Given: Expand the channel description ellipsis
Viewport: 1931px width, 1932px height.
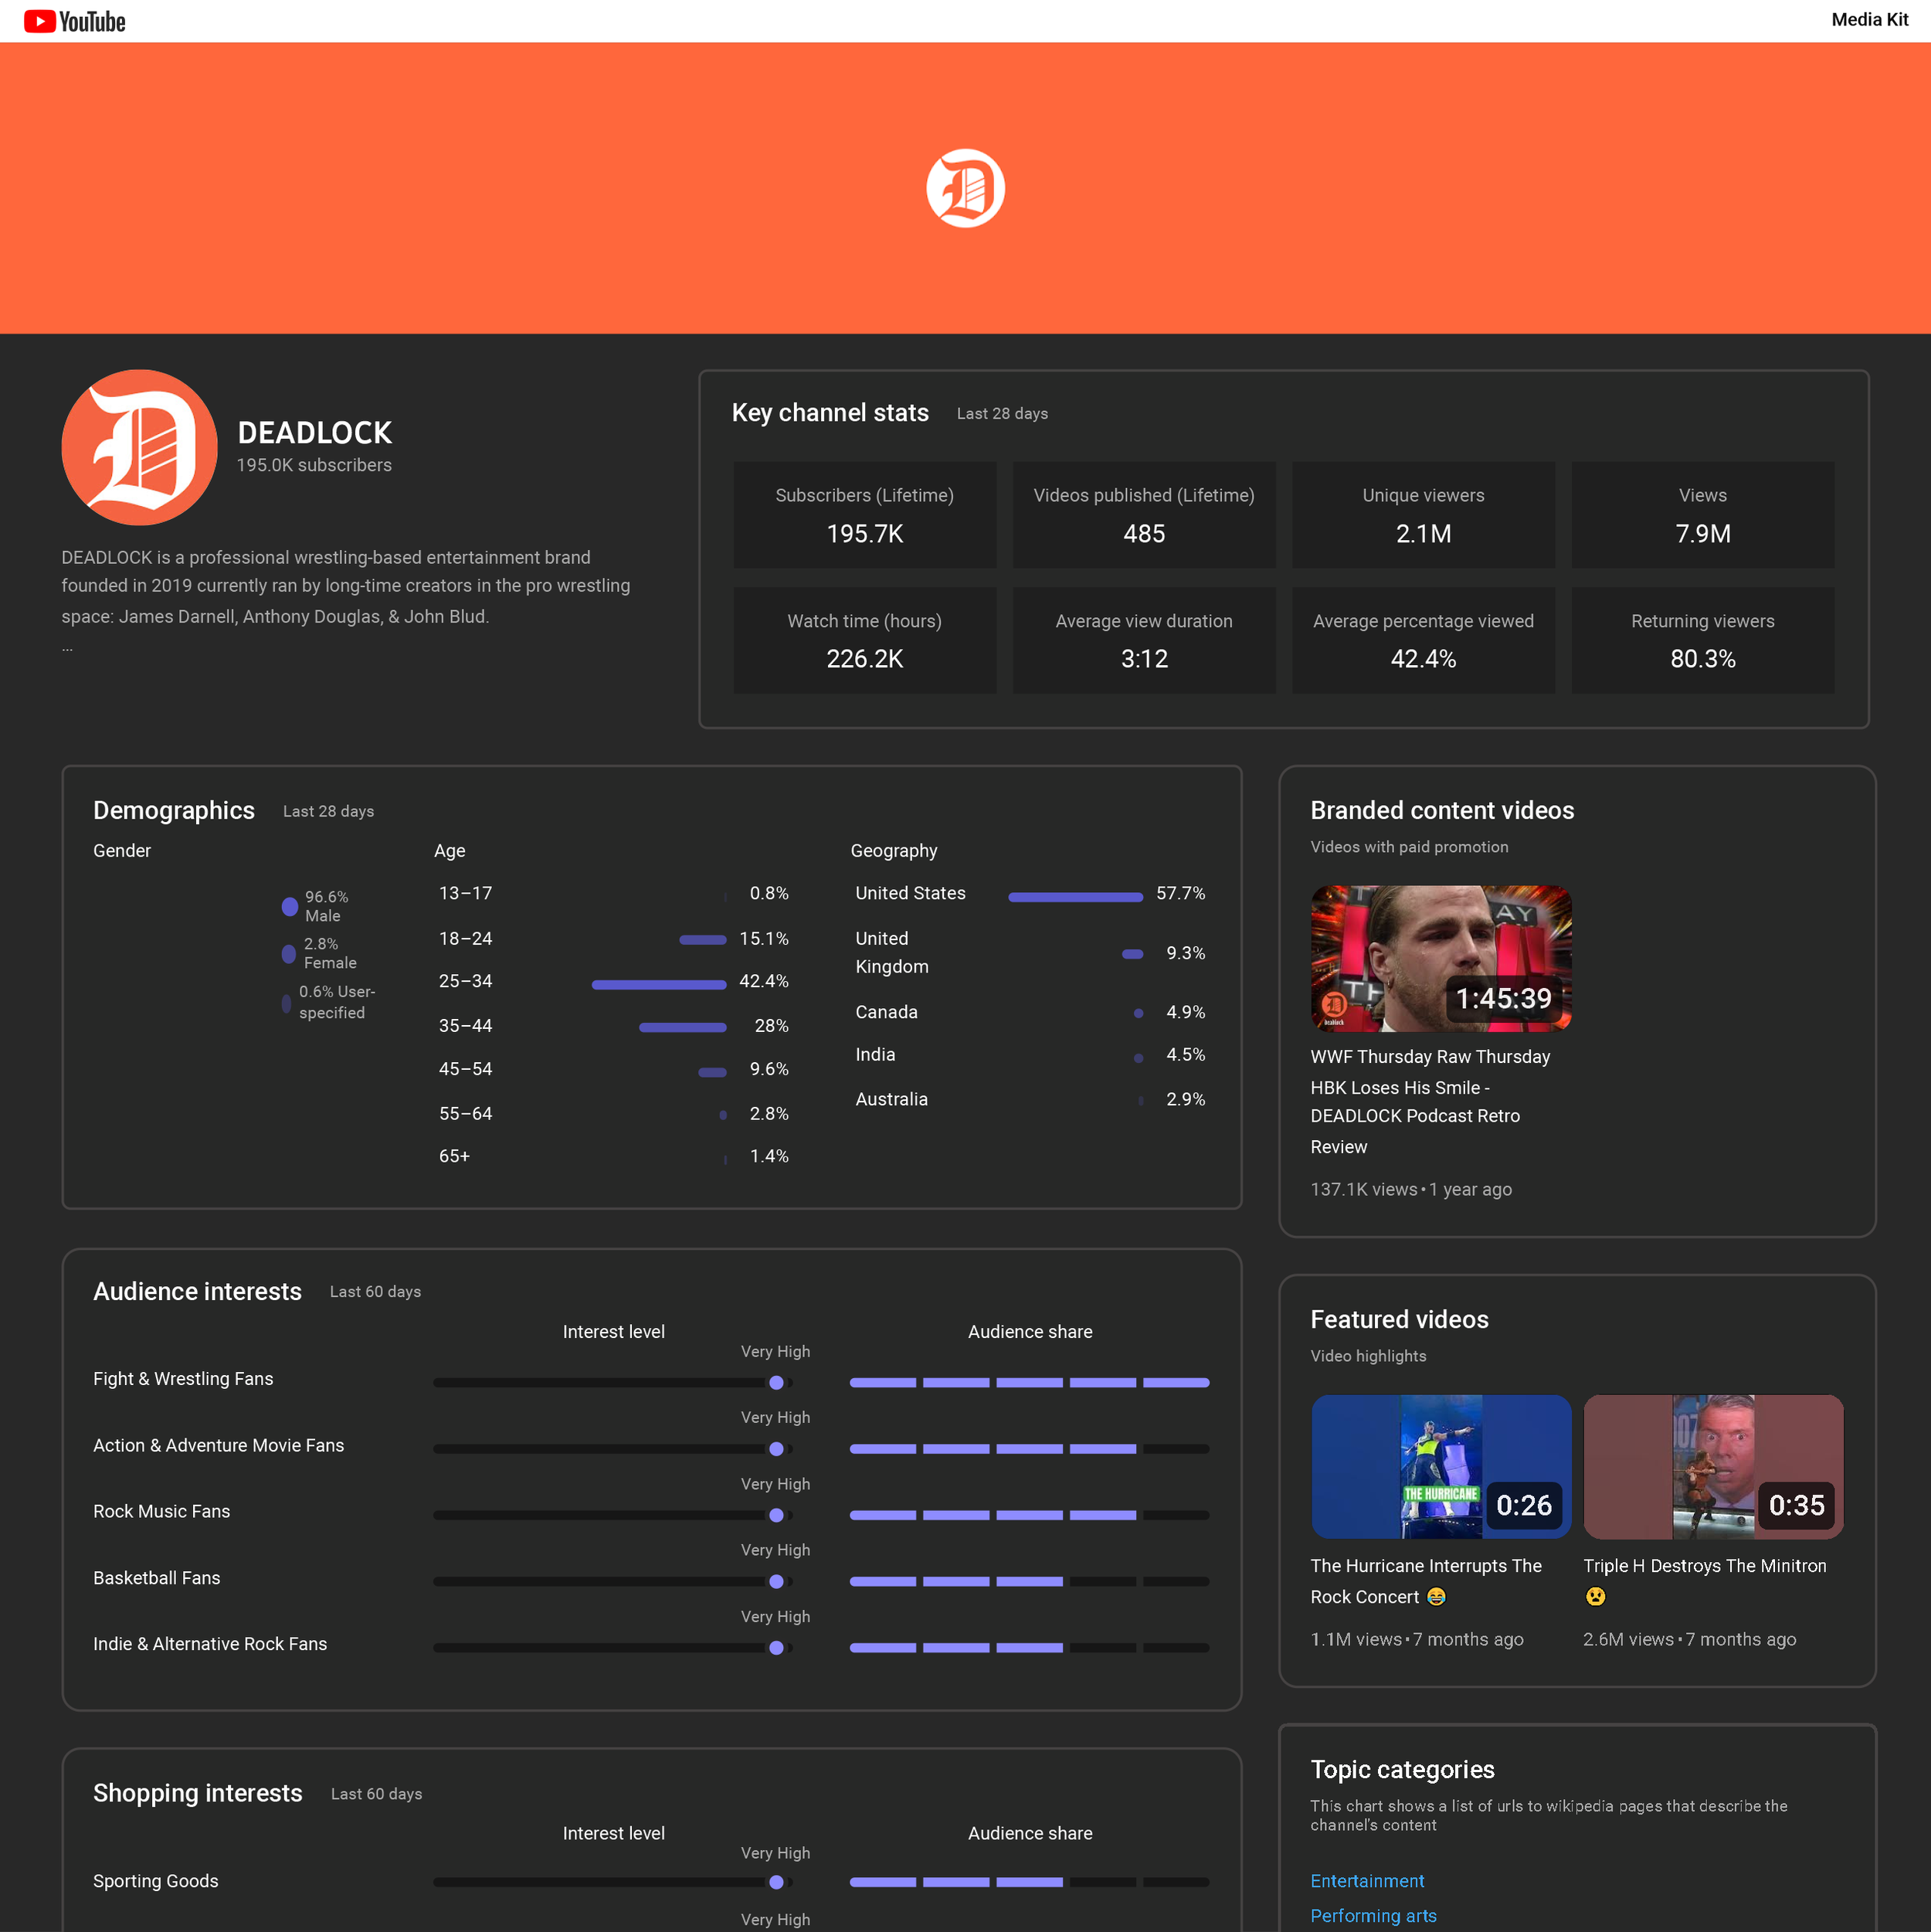Looking at the screenshot, I should pos(67,648).
